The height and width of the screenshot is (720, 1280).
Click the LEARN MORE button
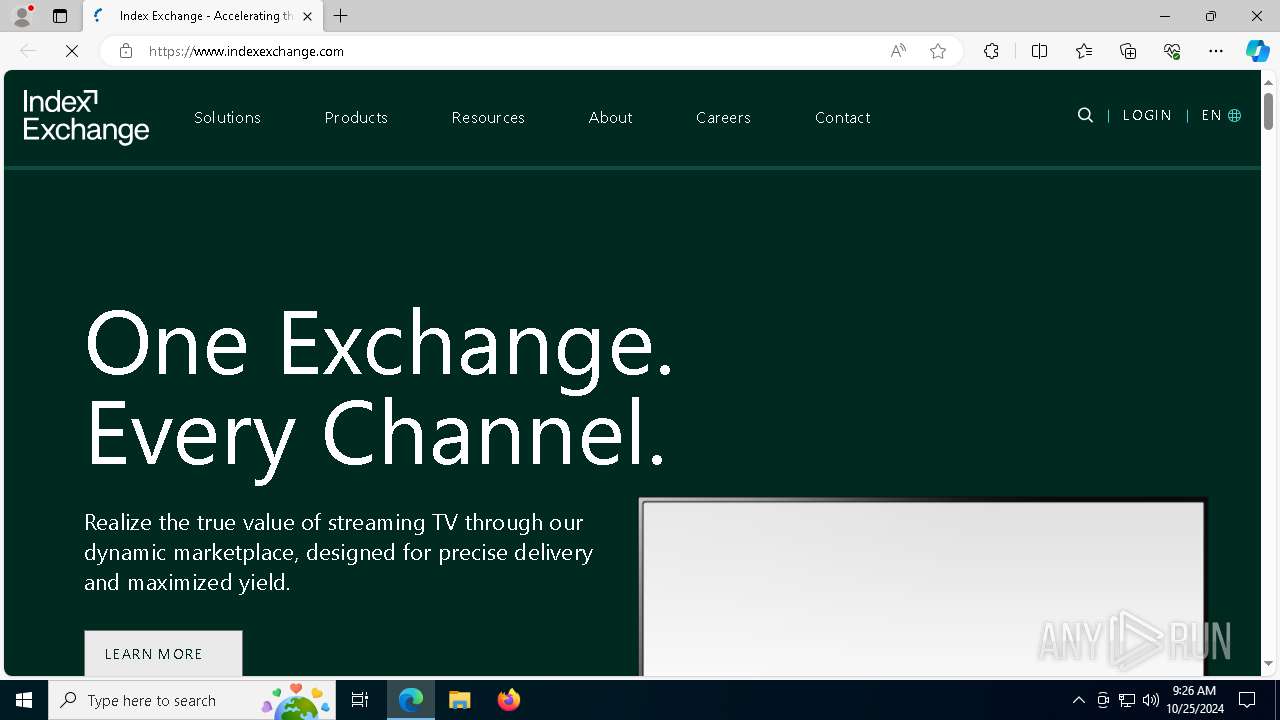pos(163,653)
